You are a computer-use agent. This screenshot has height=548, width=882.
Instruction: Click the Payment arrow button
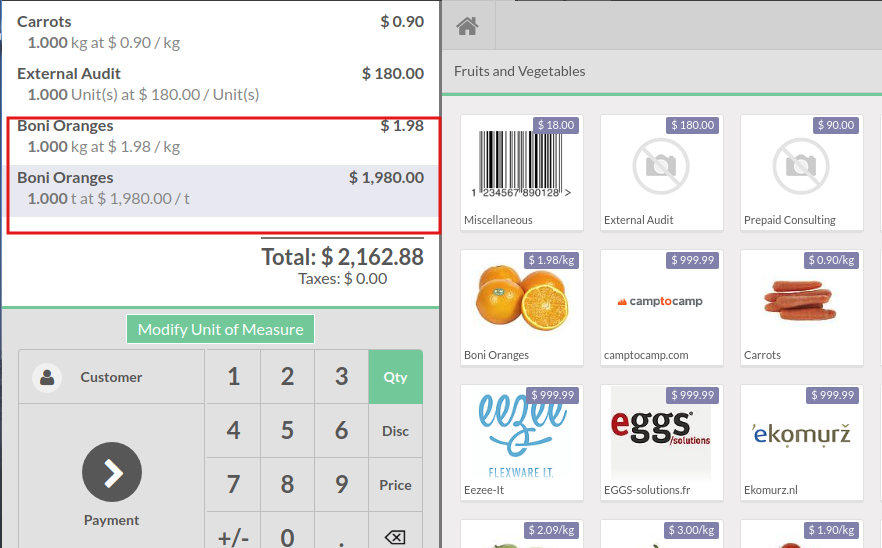(x=112, y=472)
